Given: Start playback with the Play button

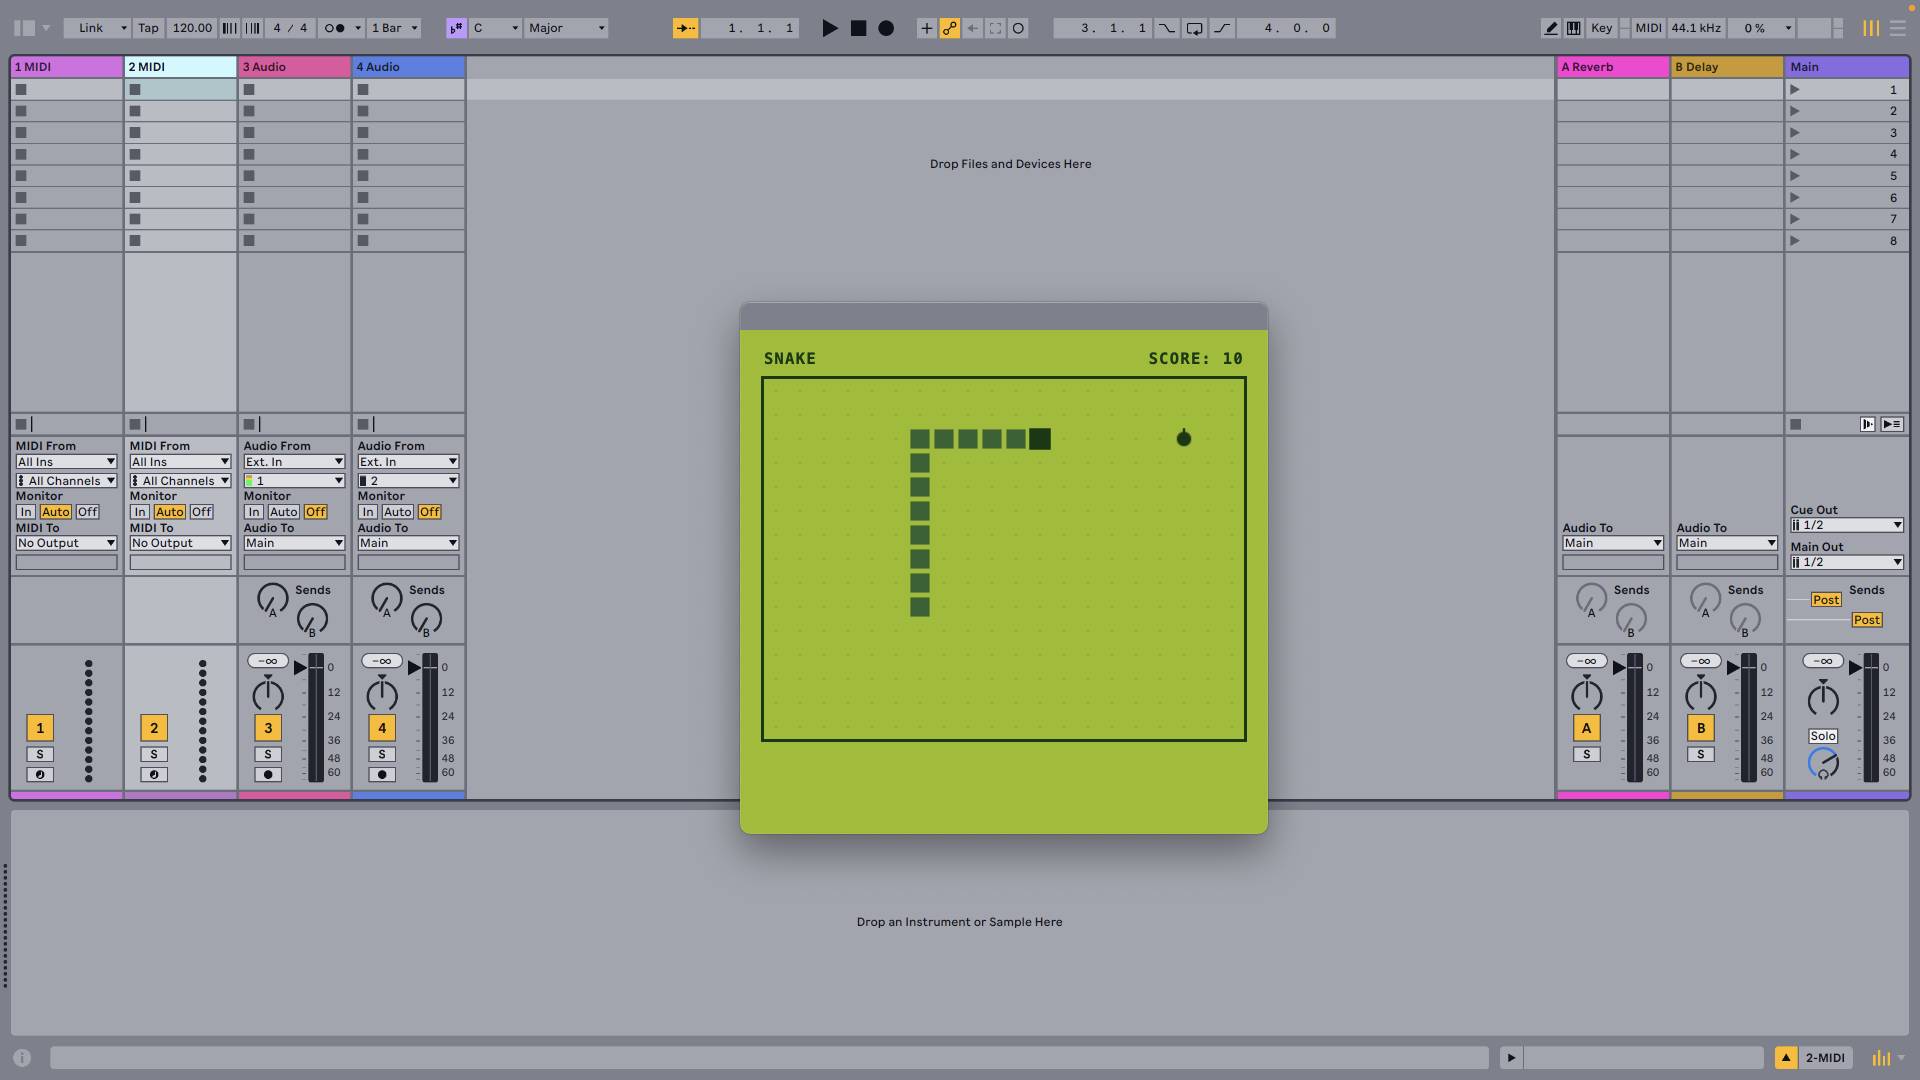Looking at the screenshot, I should [830, 28].
